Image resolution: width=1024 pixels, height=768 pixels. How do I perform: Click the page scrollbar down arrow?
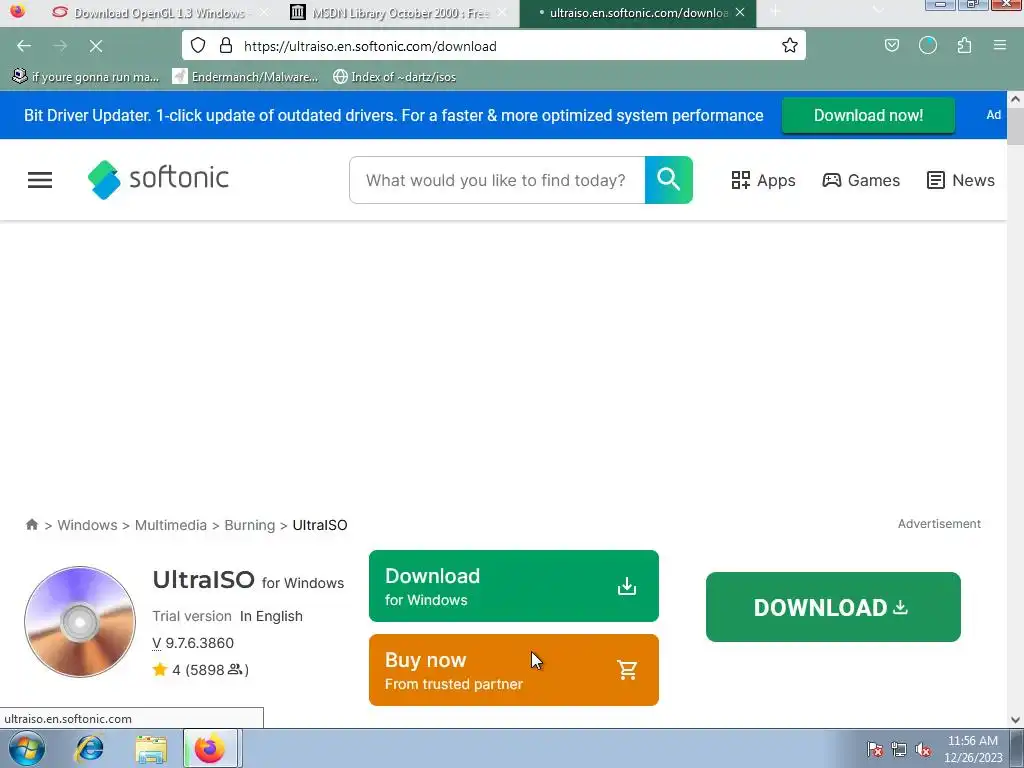(1015, 720)
